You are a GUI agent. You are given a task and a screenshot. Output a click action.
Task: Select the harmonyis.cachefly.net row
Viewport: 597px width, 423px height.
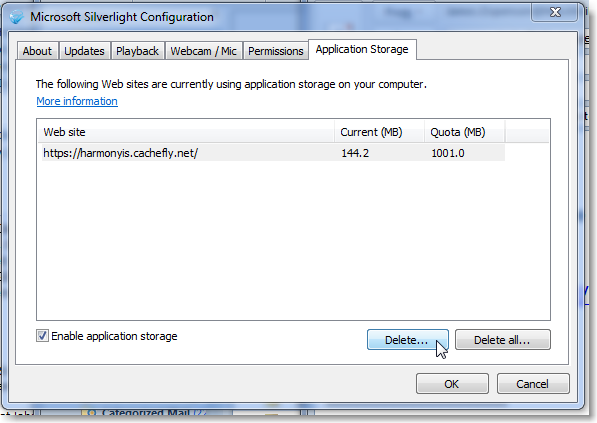tap(273, 153)
